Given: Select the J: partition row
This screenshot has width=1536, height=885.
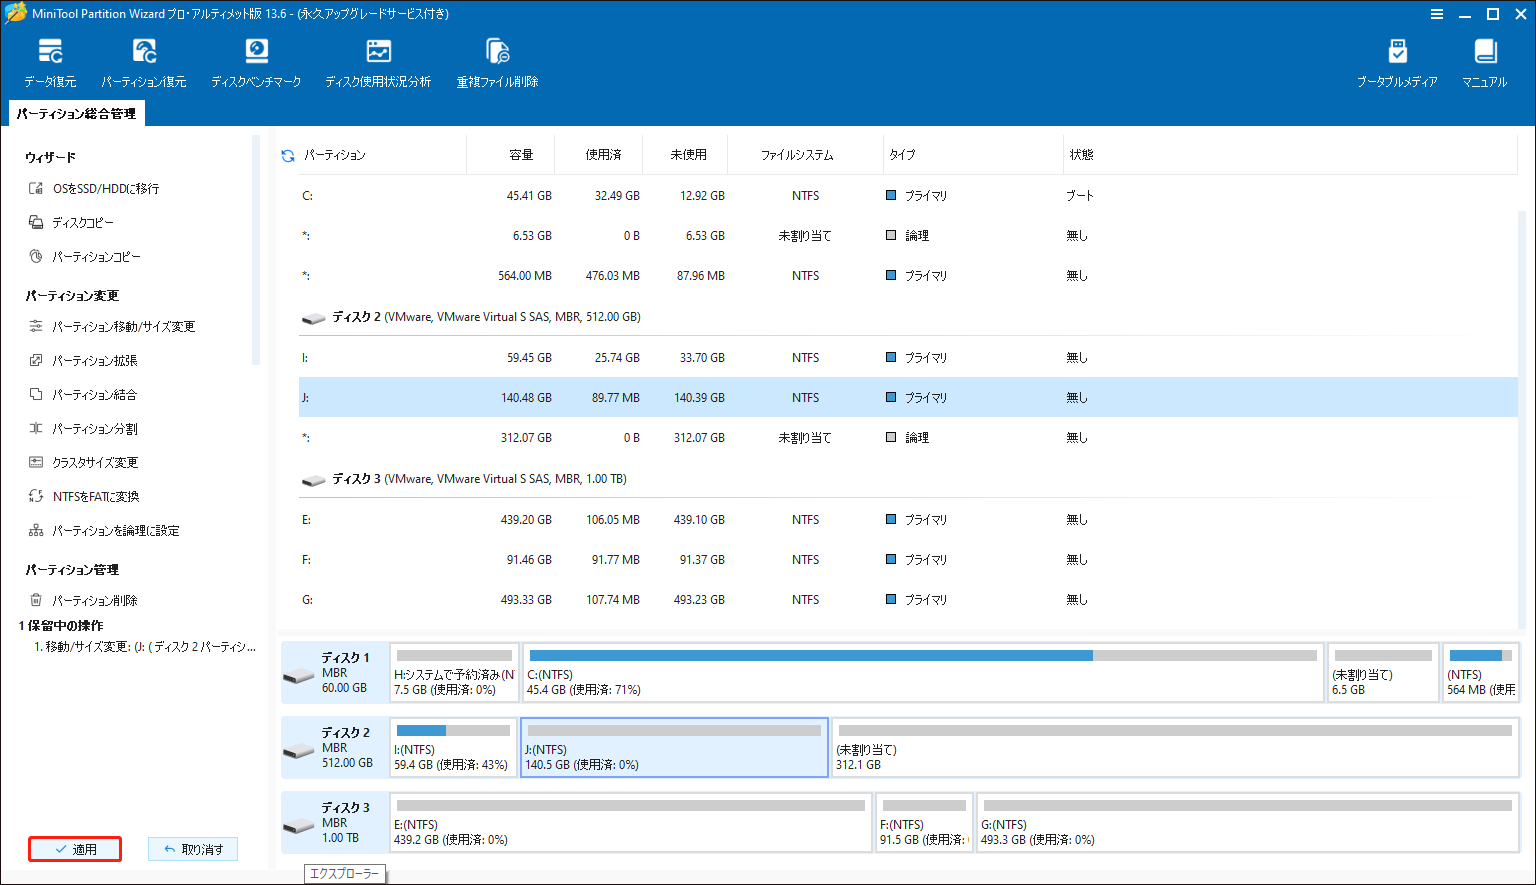Looking at the screenshot, I should coord(908,398).
